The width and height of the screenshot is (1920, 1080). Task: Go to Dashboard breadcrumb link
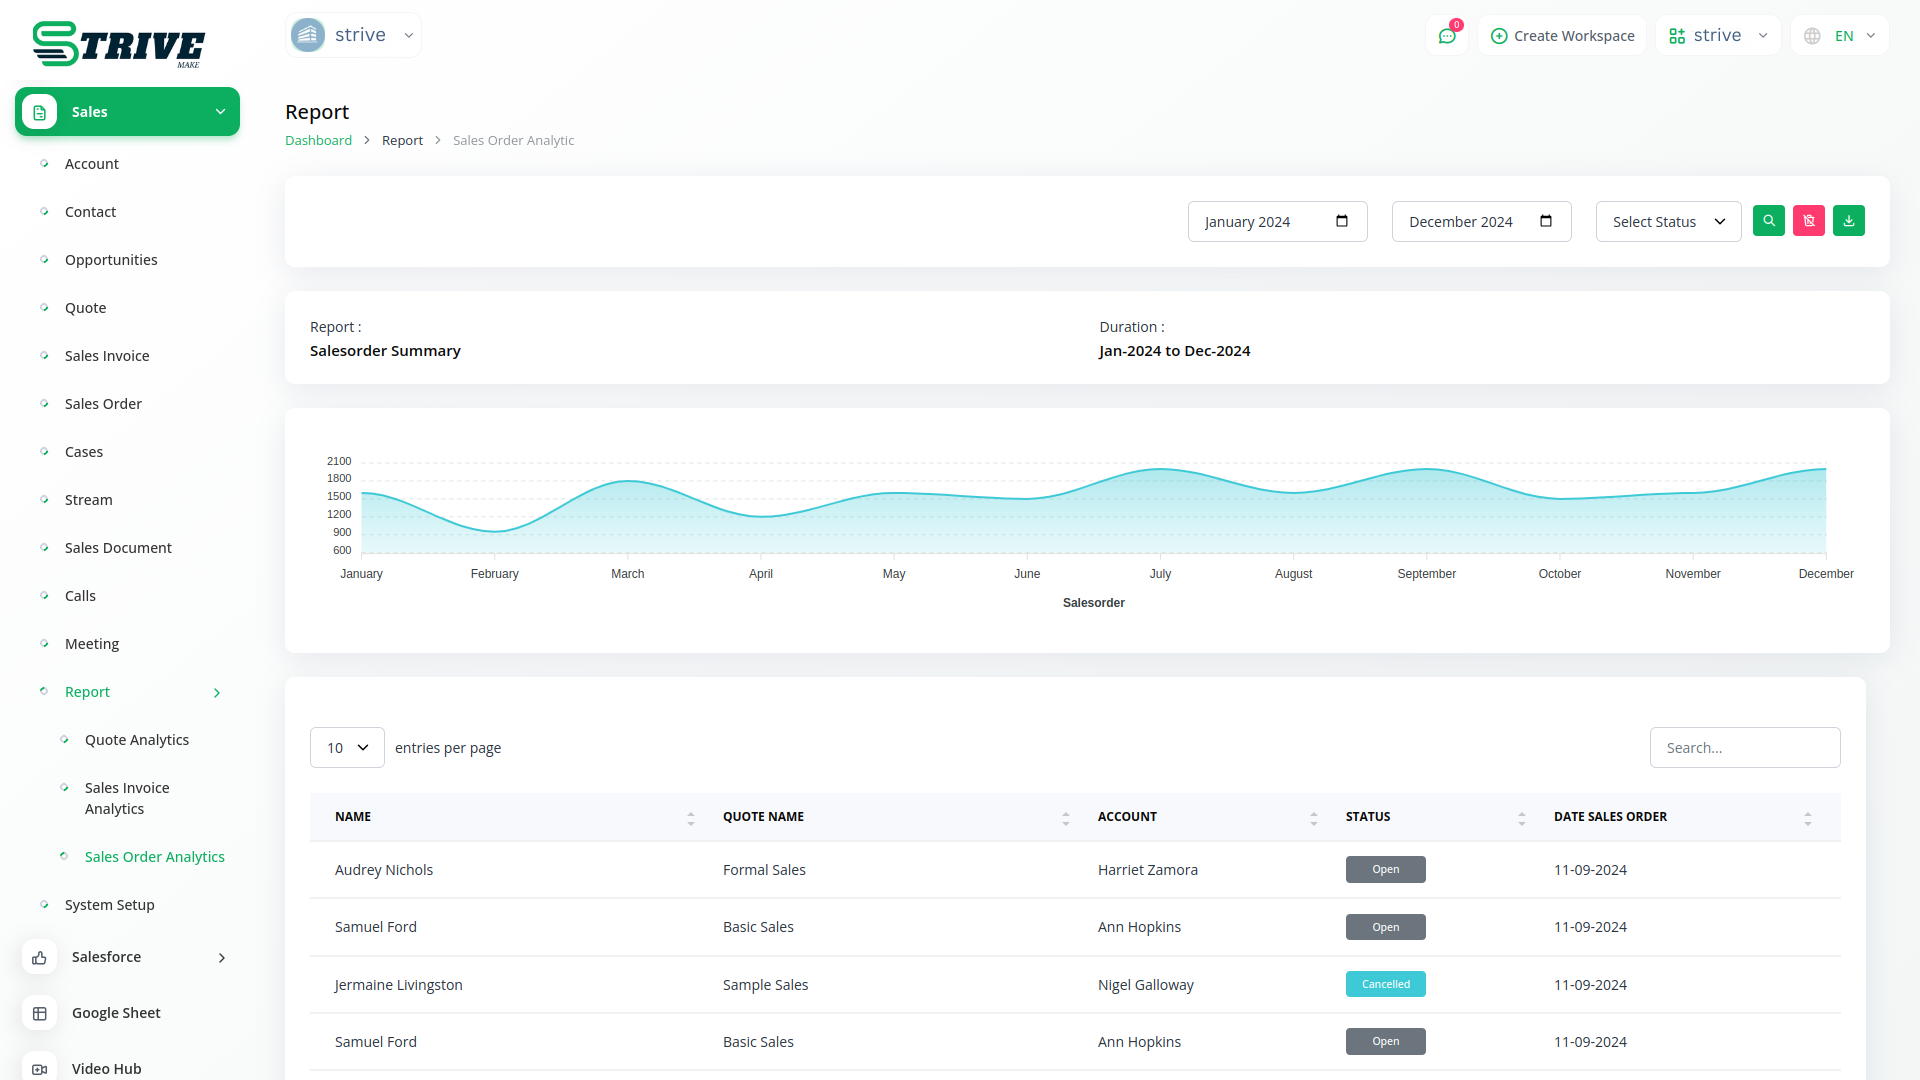point(318,141)
